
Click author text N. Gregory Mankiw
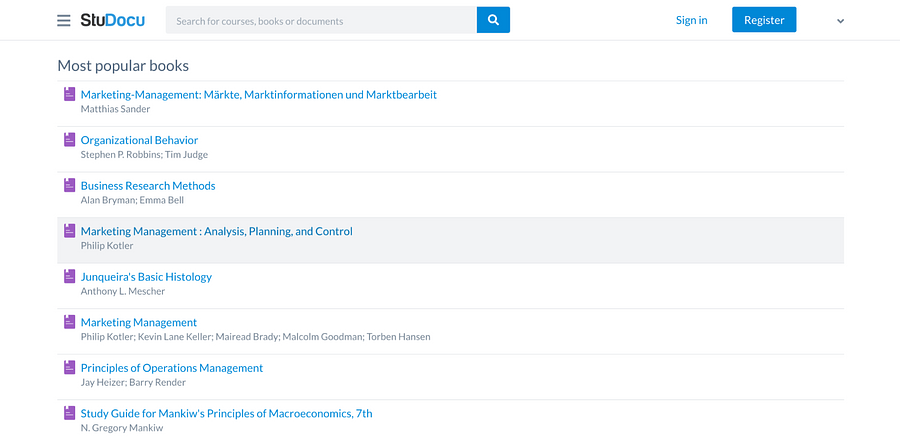pyautogui.click(x=122, y=428)
